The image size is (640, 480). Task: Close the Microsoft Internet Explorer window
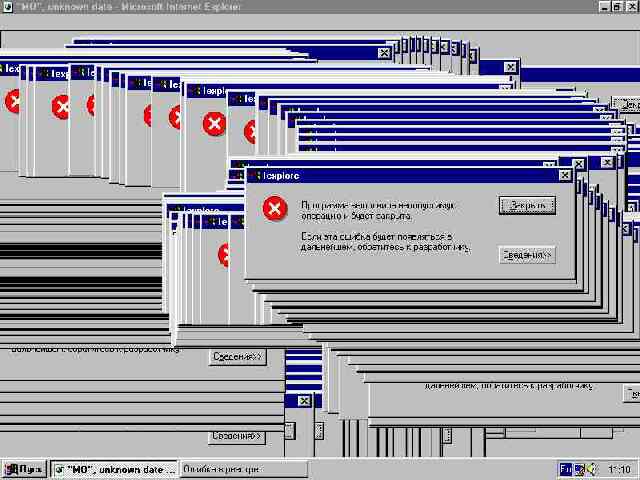(x=632, y=7)
